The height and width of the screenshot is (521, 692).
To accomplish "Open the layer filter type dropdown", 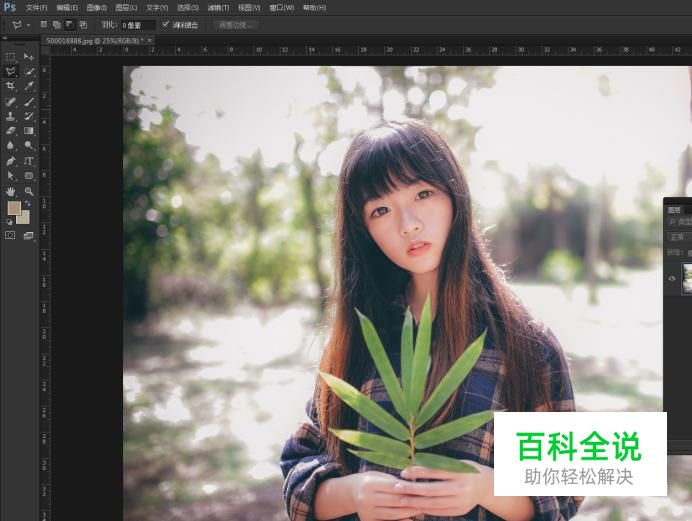I will point(680,222).
